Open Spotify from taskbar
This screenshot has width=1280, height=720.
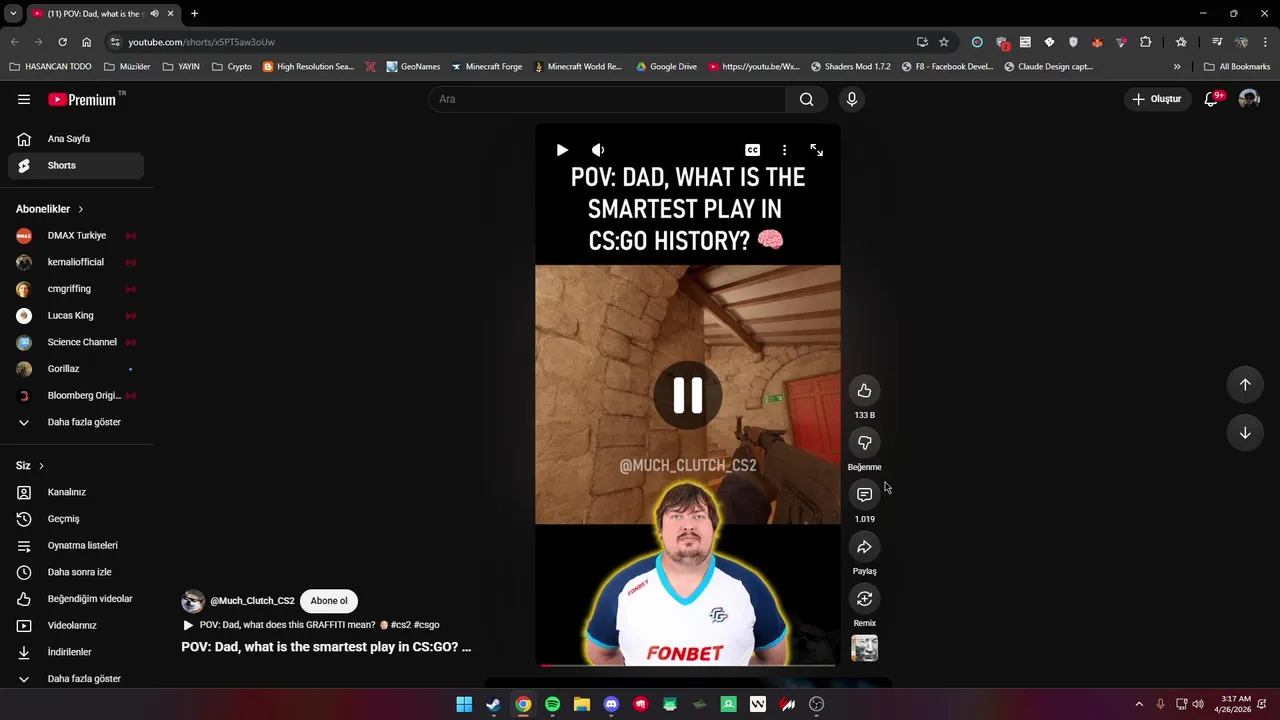(x=552, y=705)
